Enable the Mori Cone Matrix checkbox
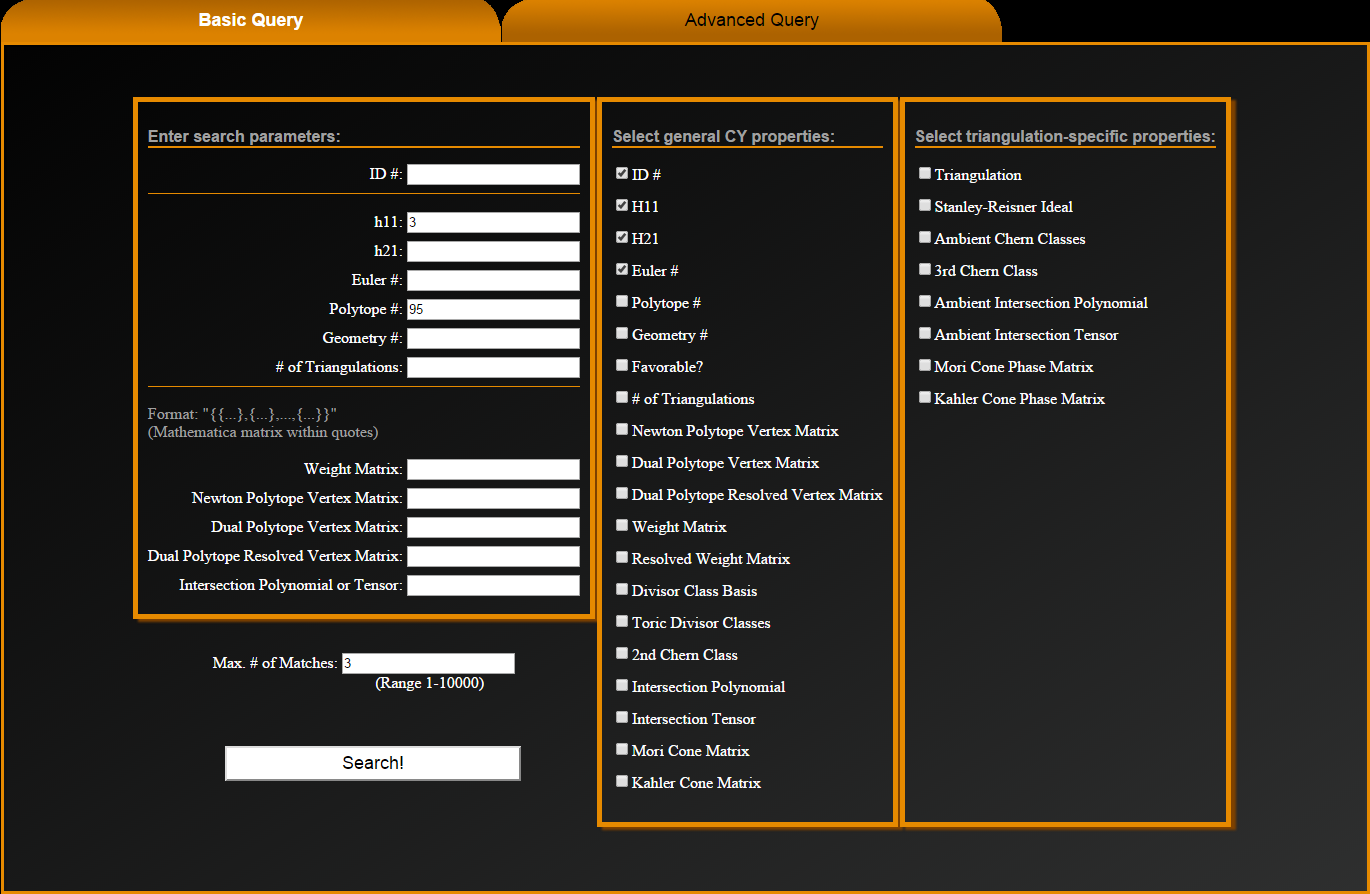This screenshot has width=1370, height=894. click(x=622, y=750)
